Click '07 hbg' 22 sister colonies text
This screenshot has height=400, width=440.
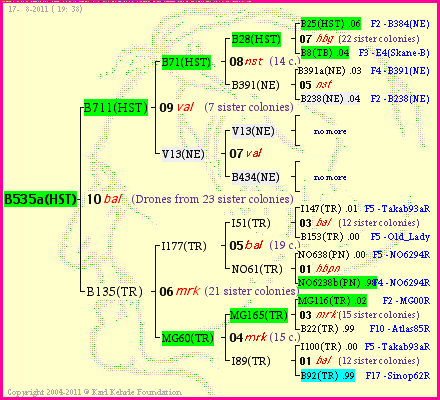(x=359, y=39)
